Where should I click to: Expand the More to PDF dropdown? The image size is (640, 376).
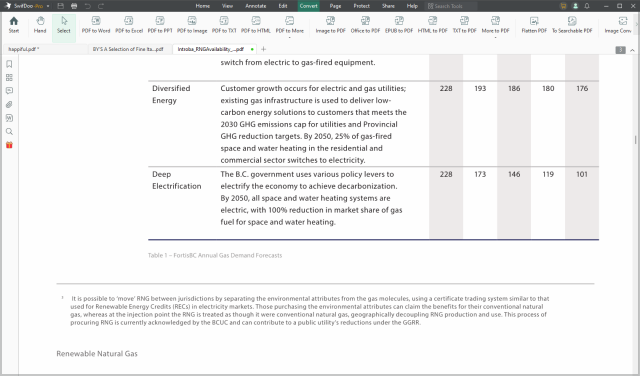coord(495,27)
